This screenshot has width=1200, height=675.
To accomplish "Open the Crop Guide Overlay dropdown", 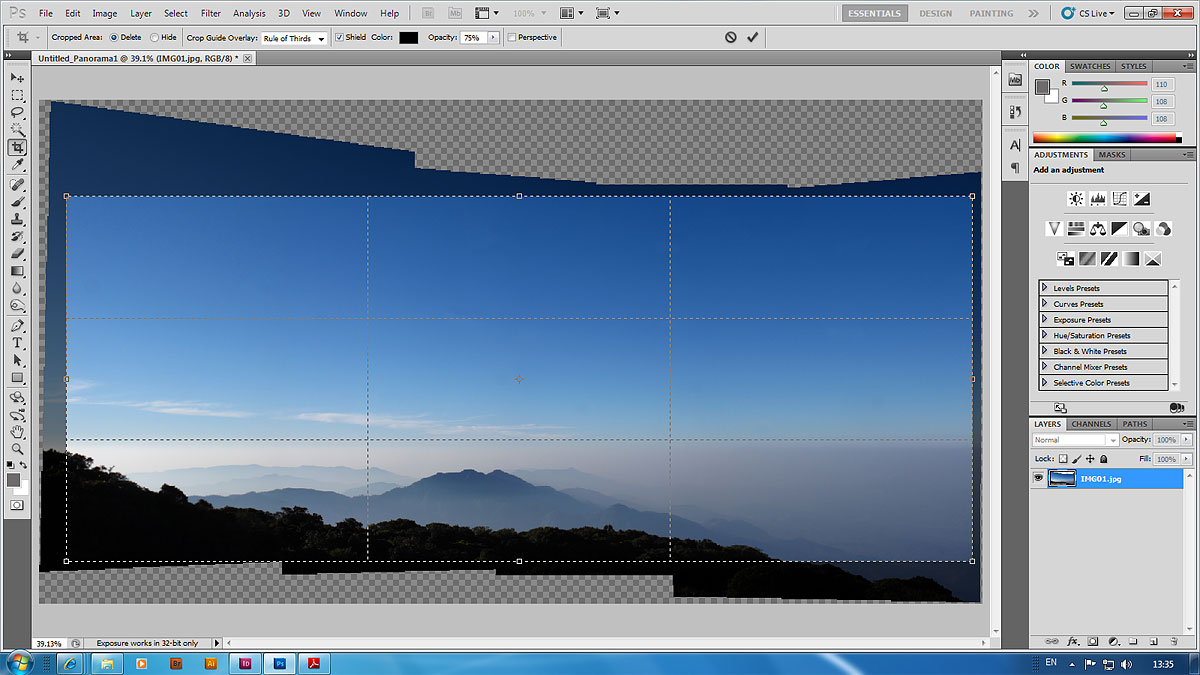I will point(294,38).
